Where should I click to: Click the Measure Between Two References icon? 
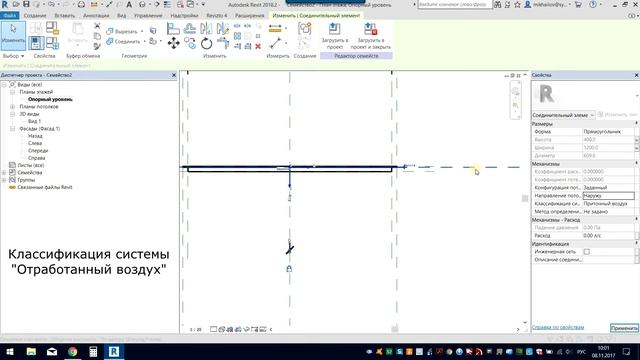click(x=276, y=43)
